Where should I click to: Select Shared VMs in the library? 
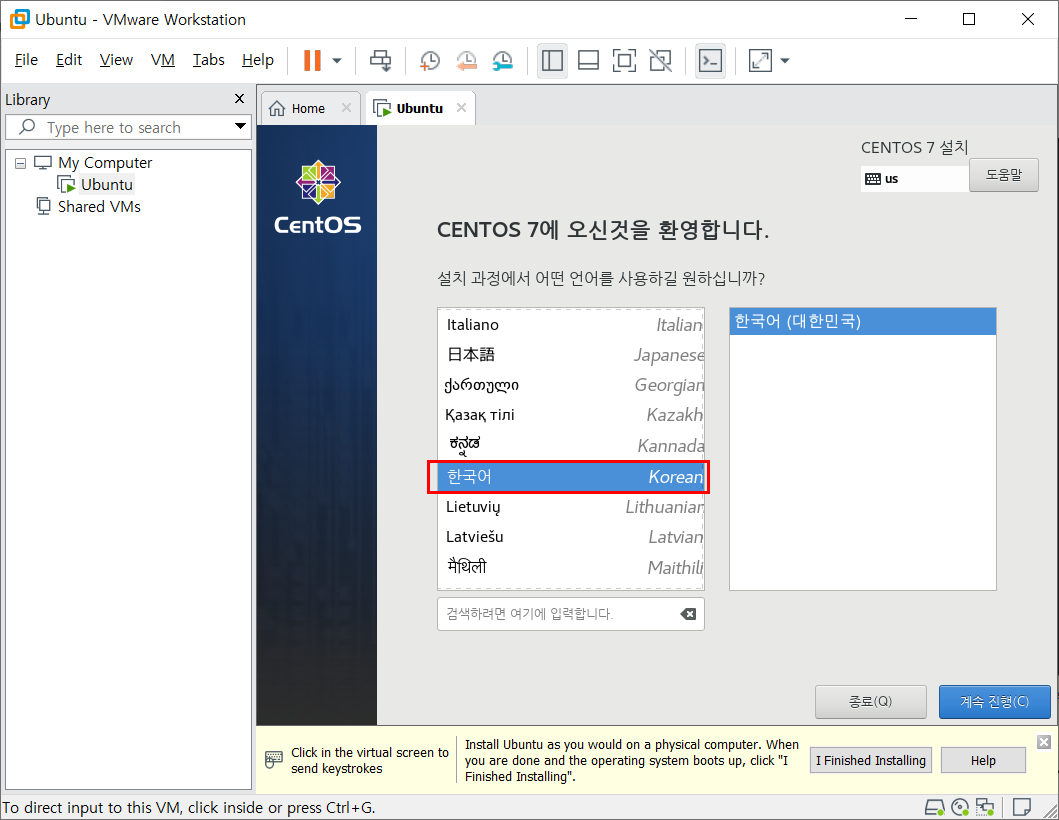[x=99, y=206]
